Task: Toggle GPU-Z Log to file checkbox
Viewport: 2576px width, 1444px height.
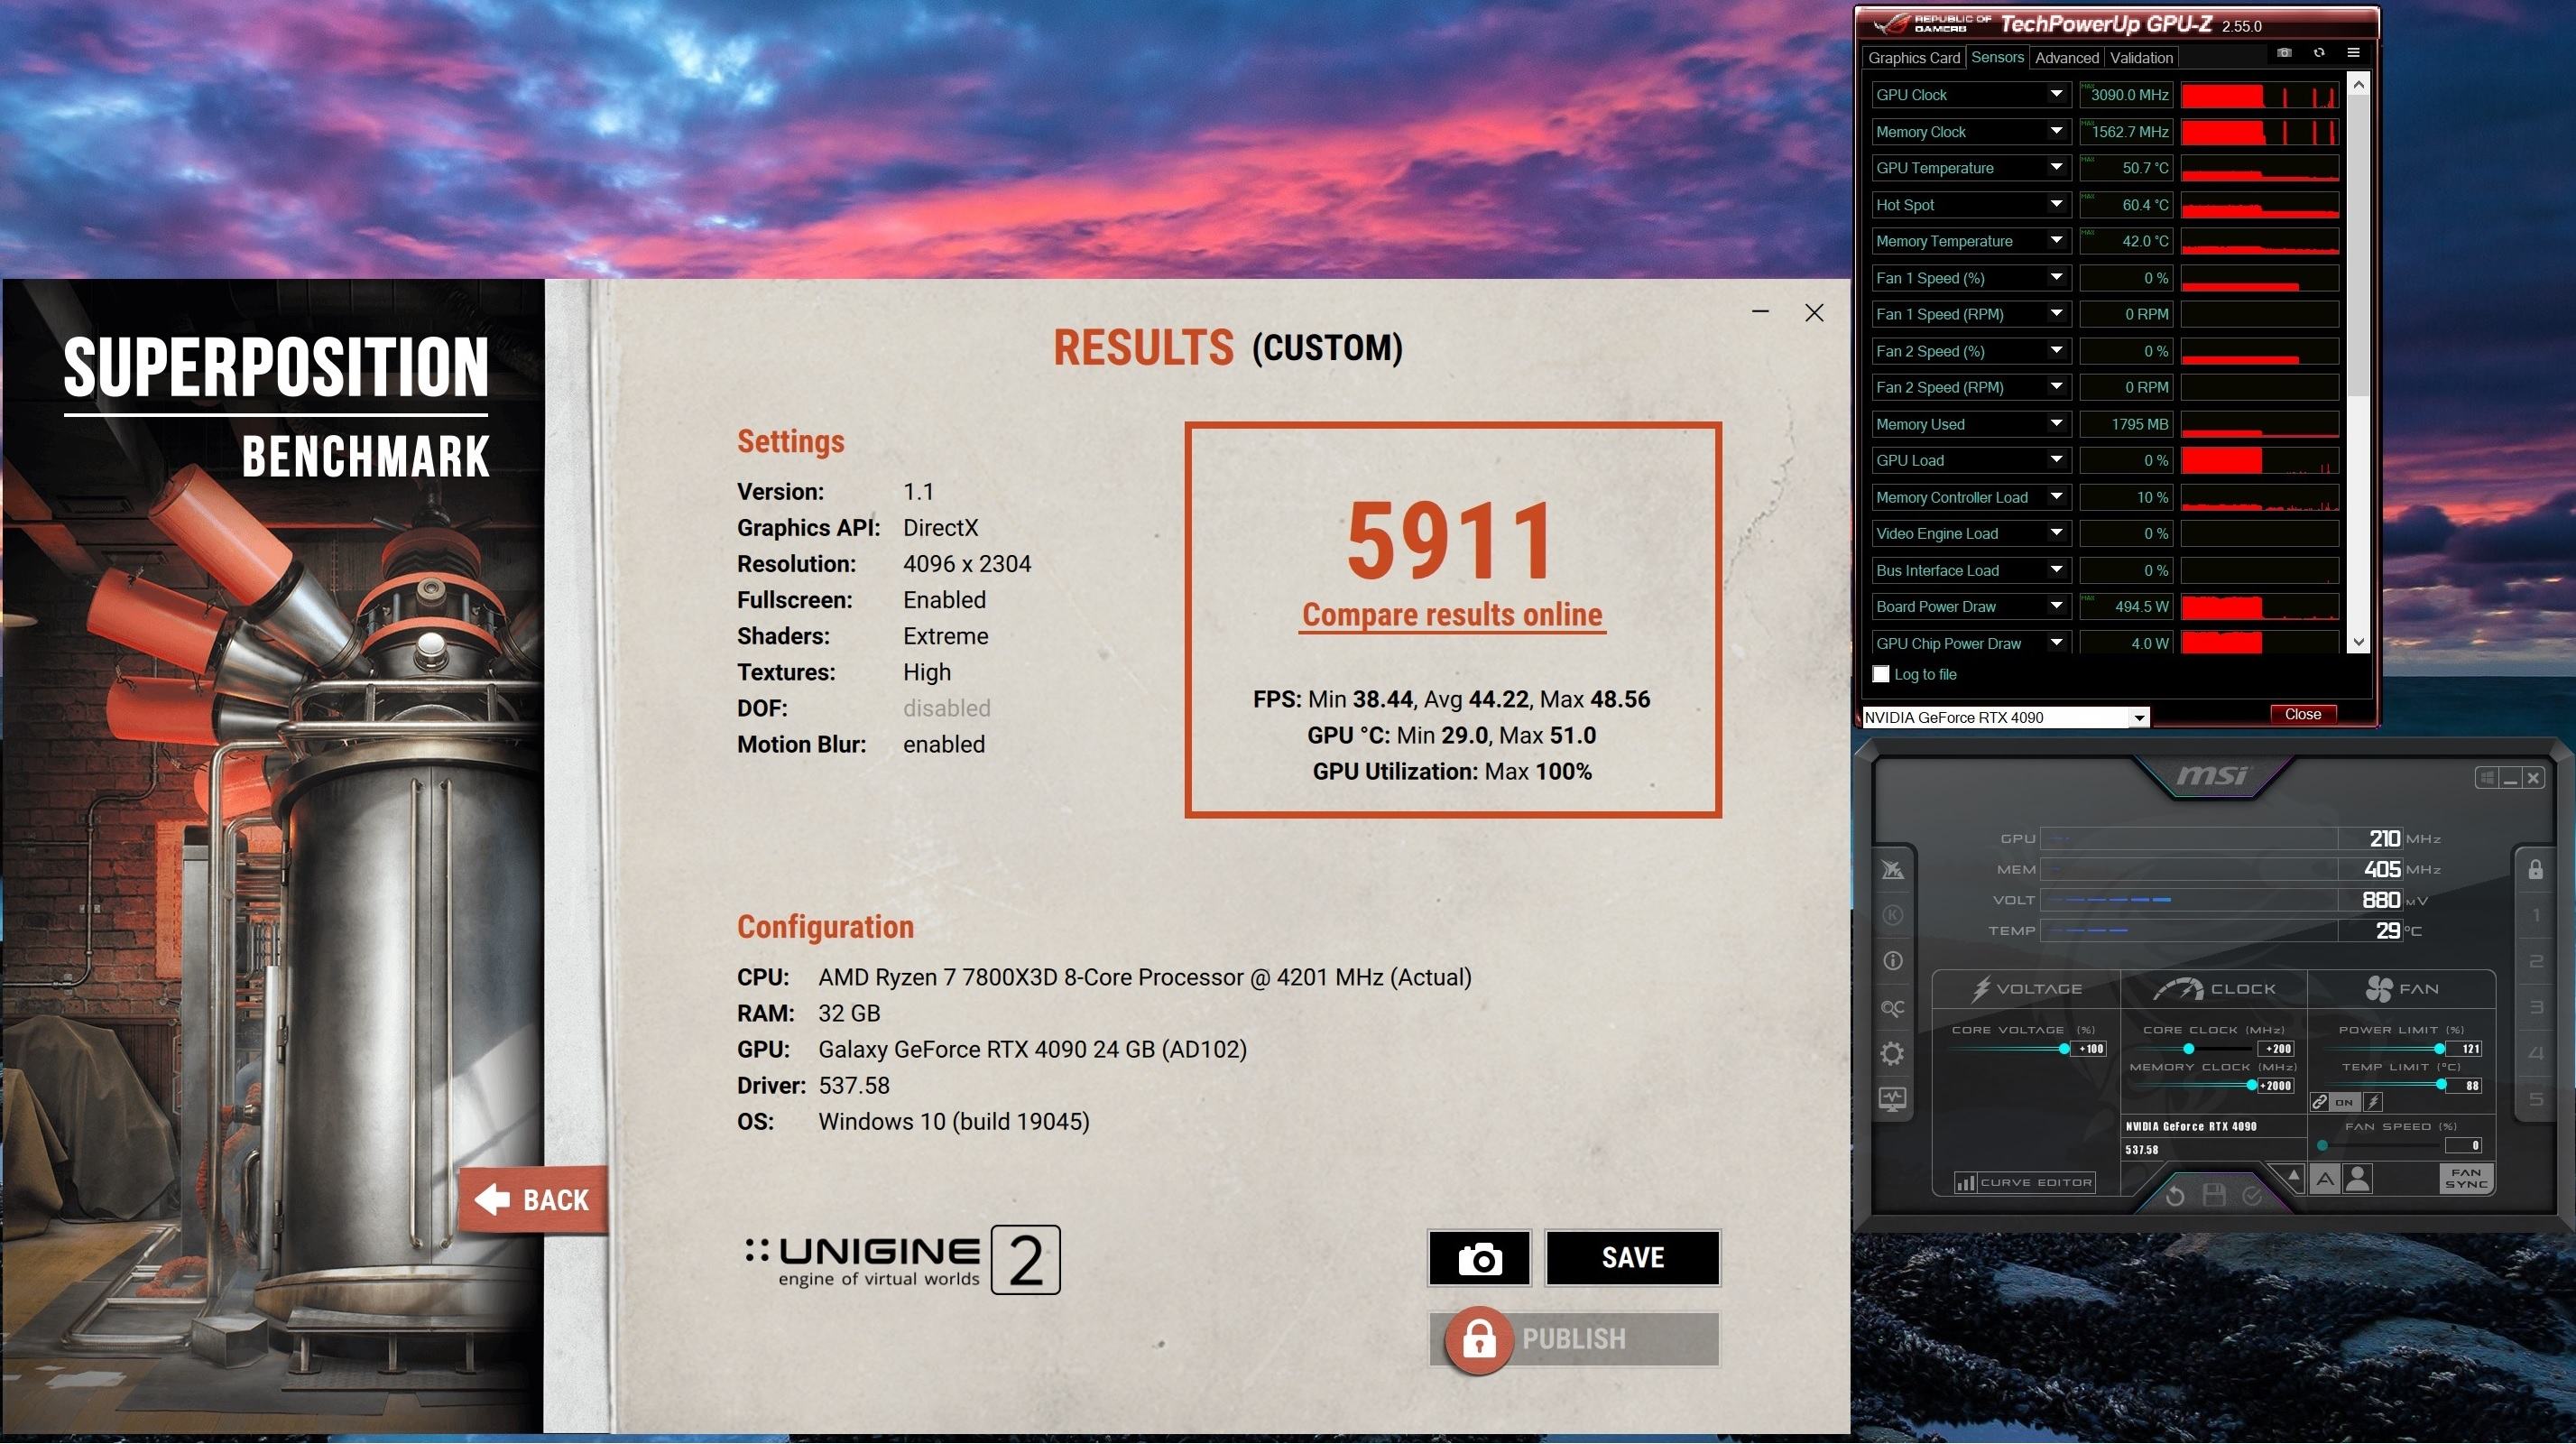Action: pyautogui.click(x=1881, y=674)
